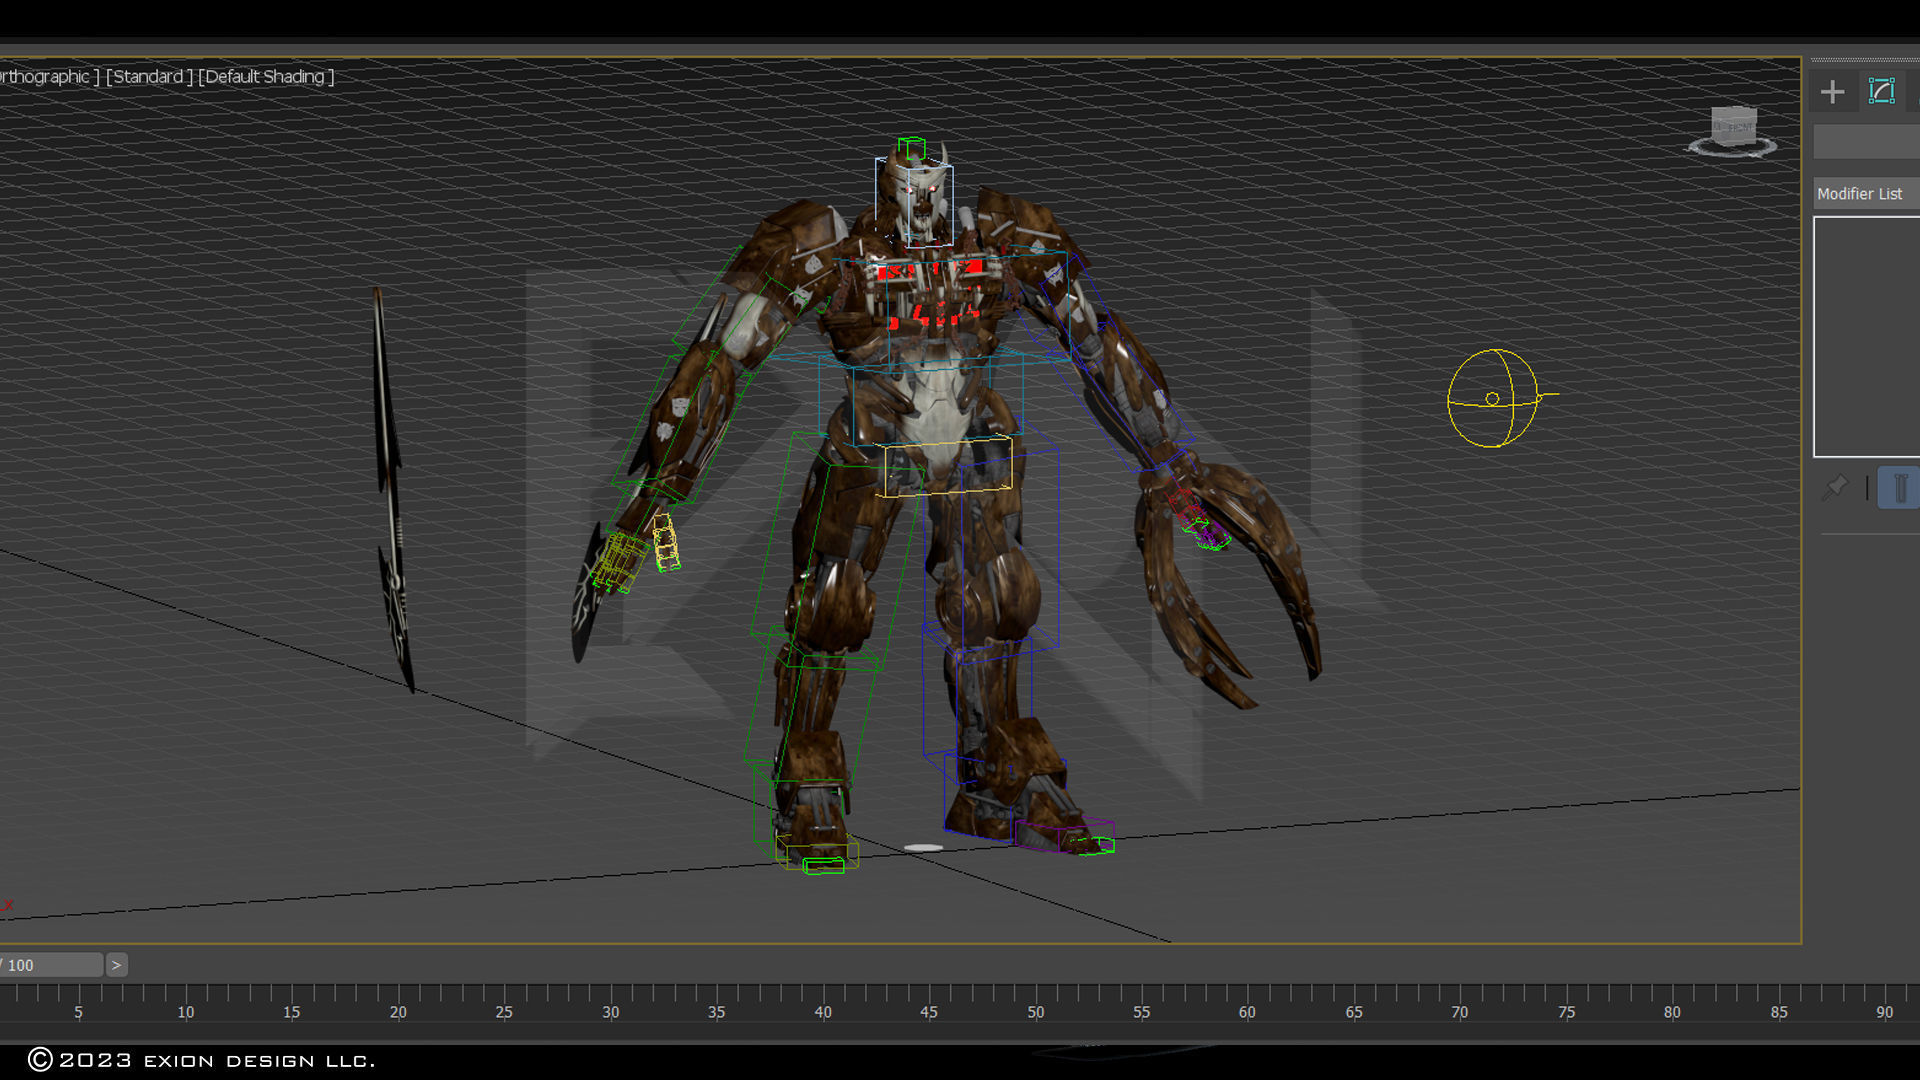
Task: Open the Orthographic view label menu
Action: [49, 77]
